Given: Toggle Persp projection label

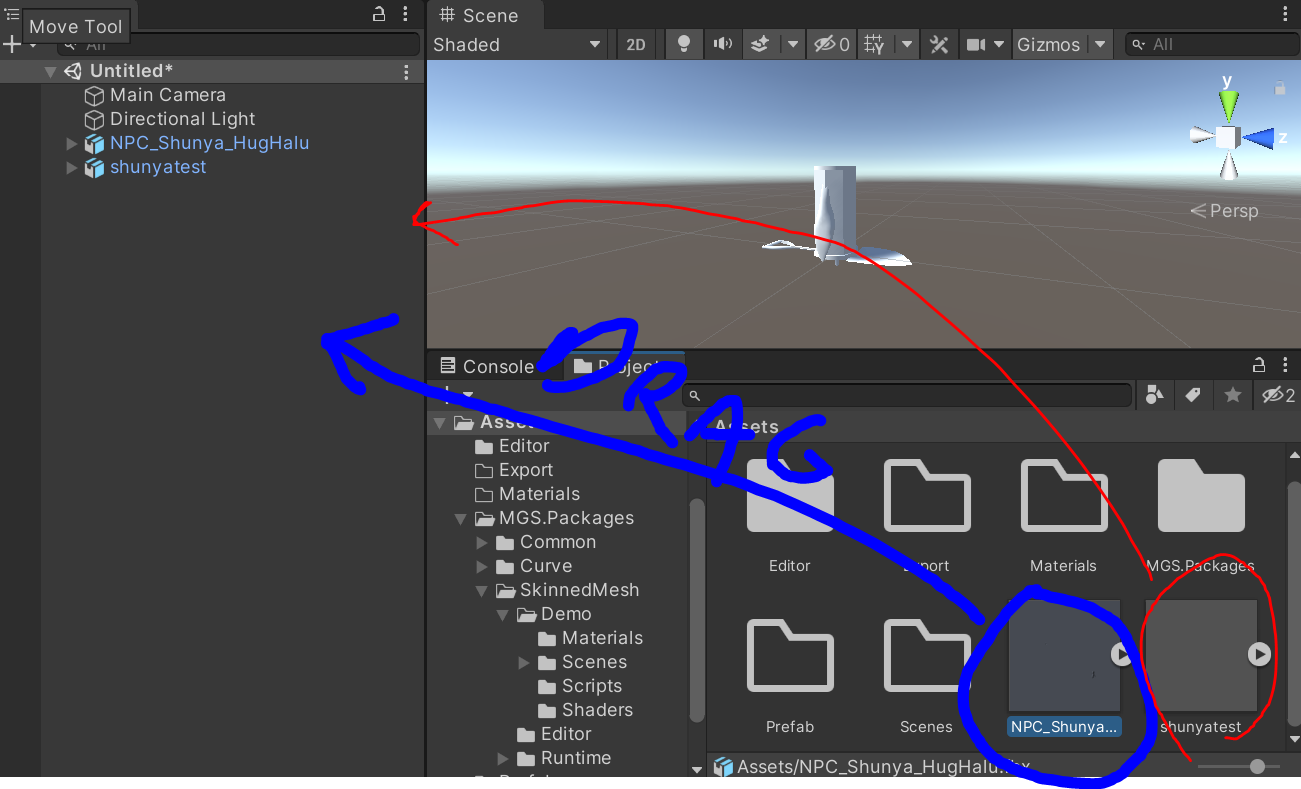Looking at the screenshot, I should pyautogui.click(x=1224, y=211).
